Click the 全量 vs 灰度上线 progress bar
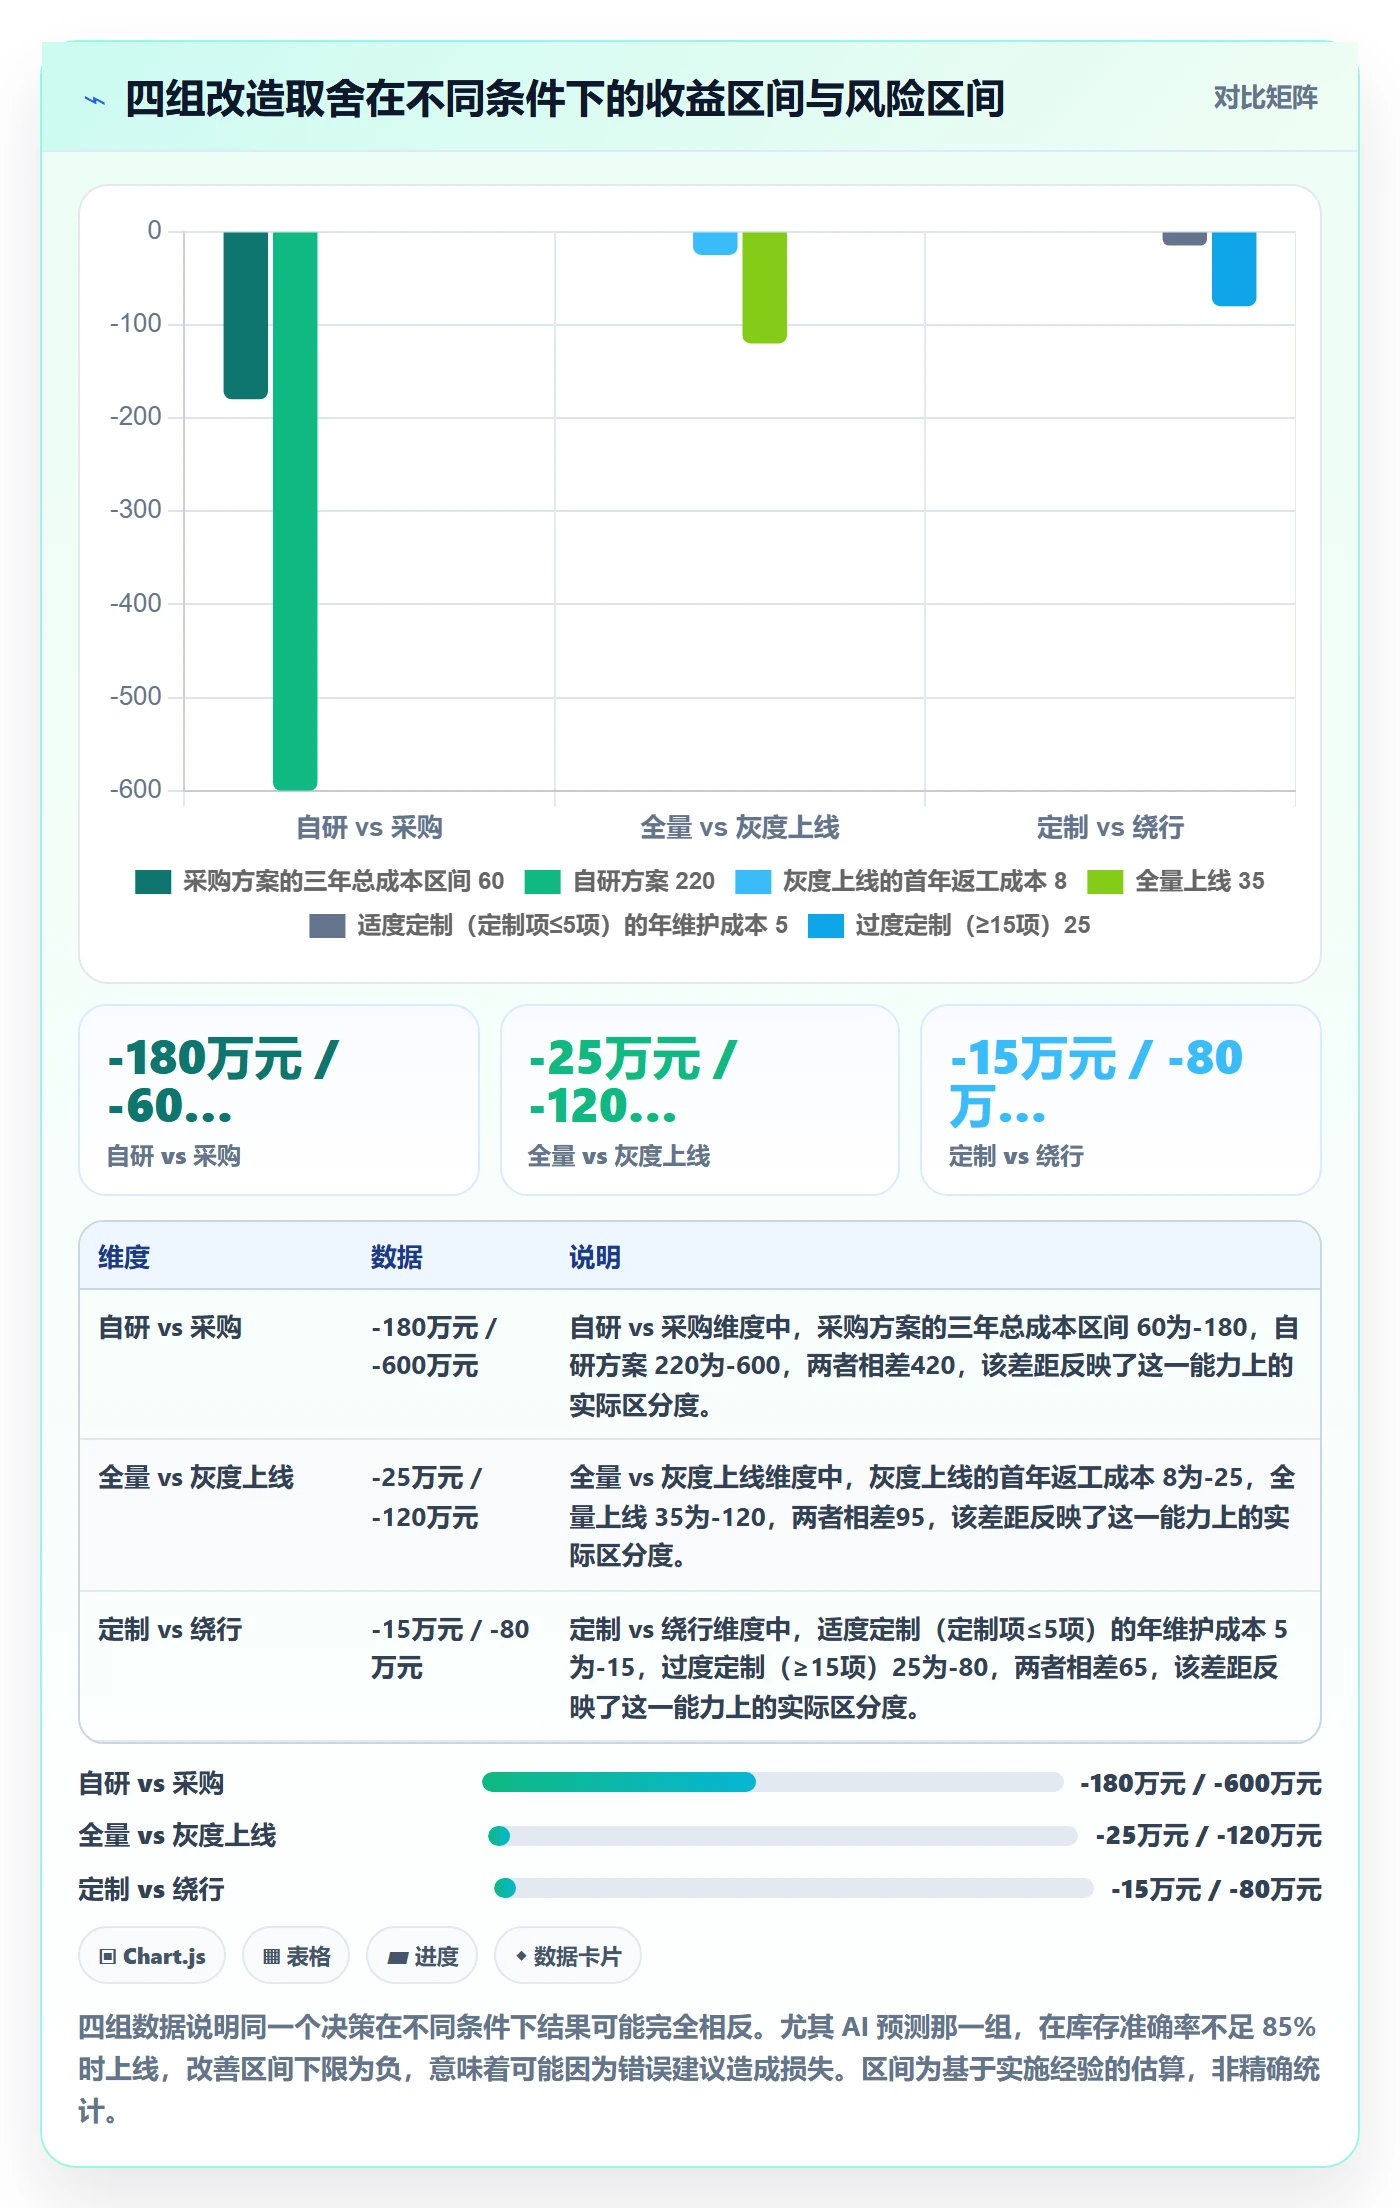Viewport: 1400px width, 2208px height. pos(782,1836)
